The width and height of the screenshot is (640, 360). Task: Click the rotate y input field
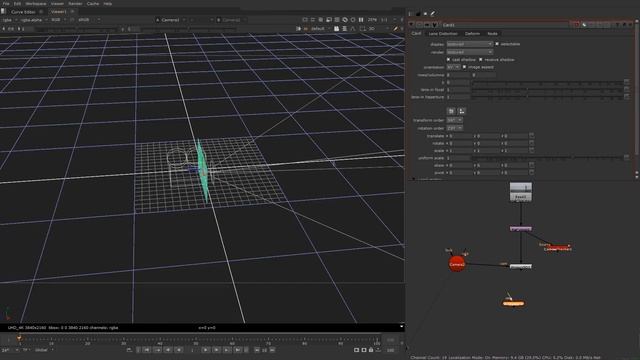[487, 143]
